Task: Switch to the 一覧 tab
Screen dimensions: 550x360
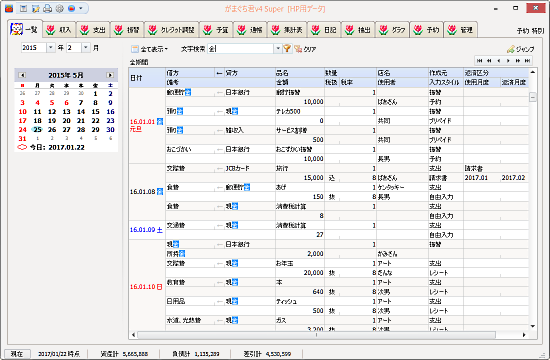Action: pyautogui.click(x=25, y=29)
